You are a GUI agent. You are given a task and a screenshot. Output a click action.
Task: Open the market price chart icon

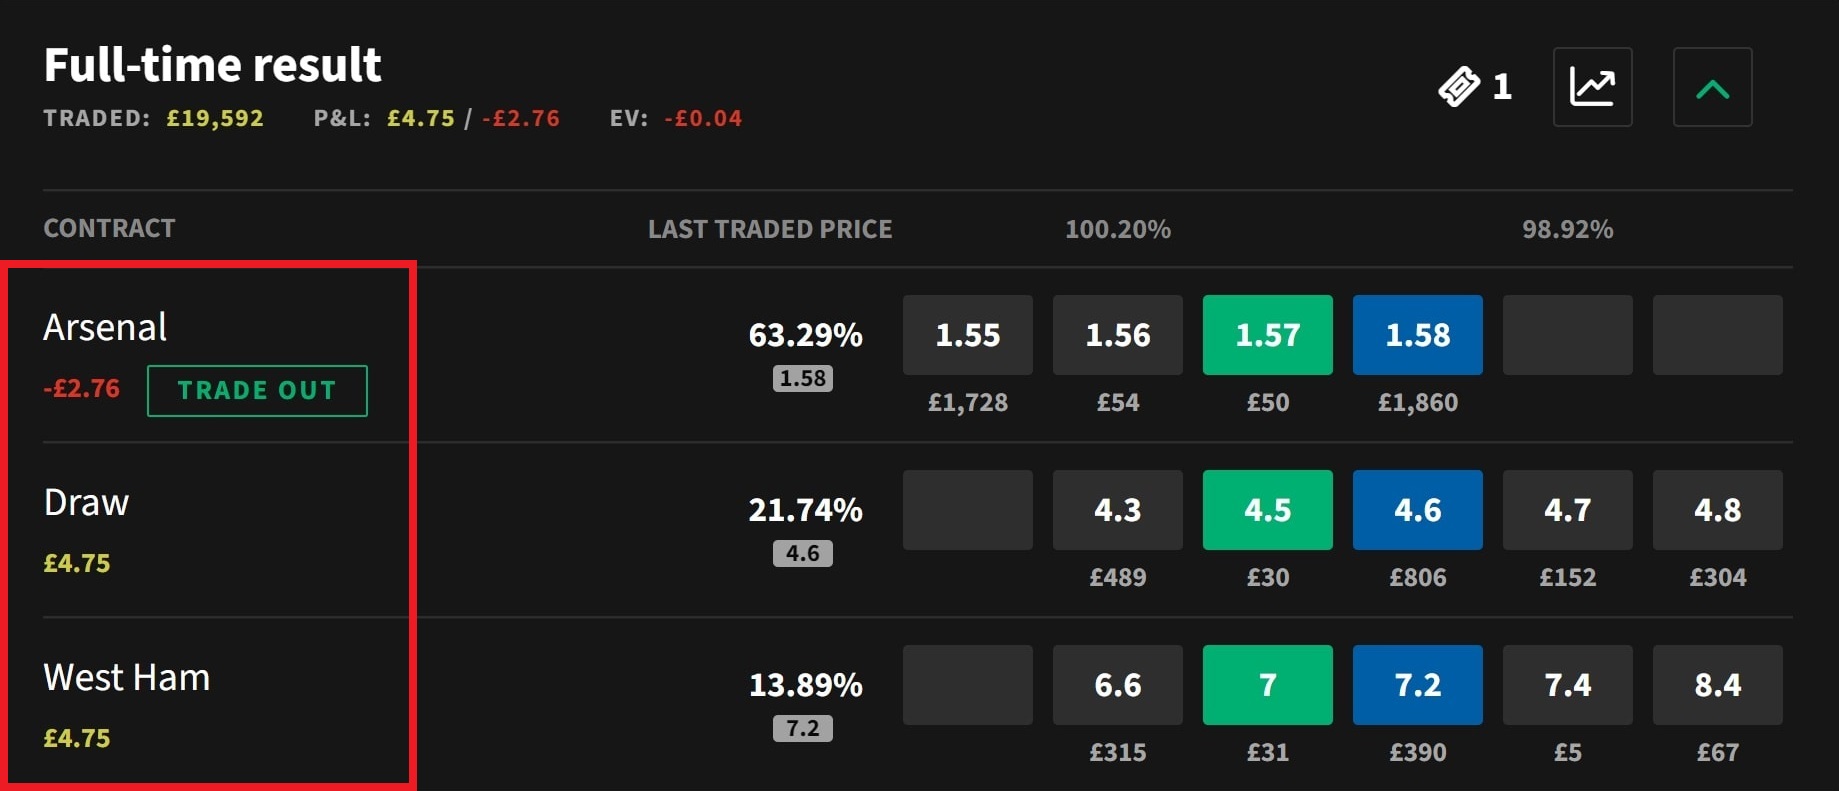point(1592,87)
